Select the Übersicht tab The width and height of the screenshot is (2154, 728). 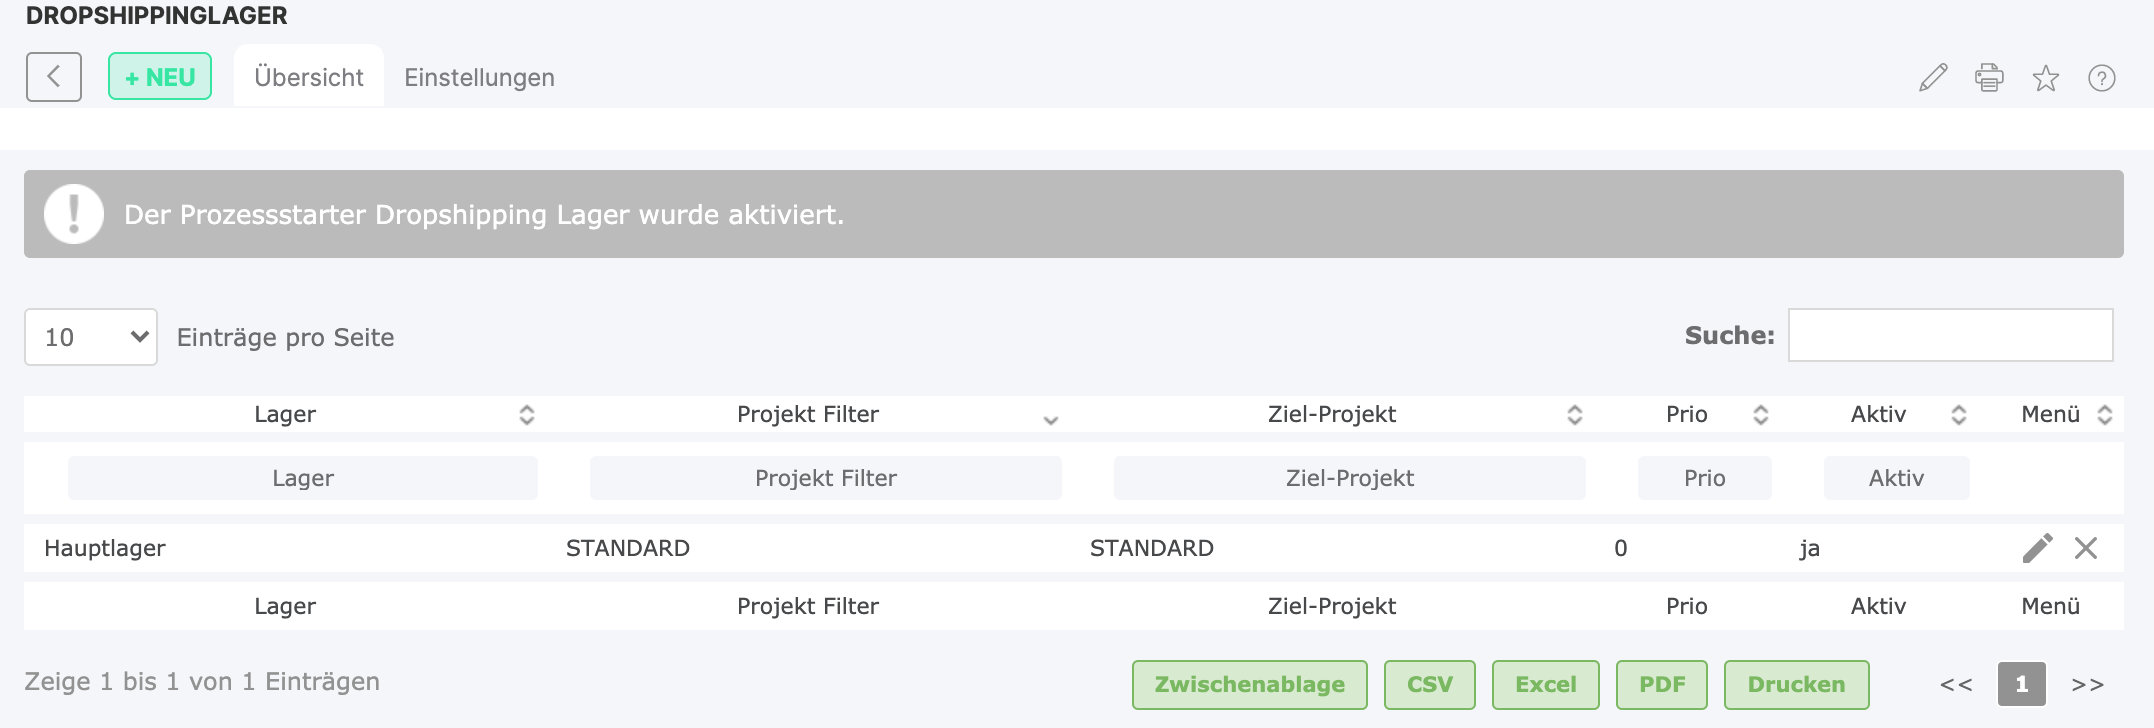(x=309, y=77)
